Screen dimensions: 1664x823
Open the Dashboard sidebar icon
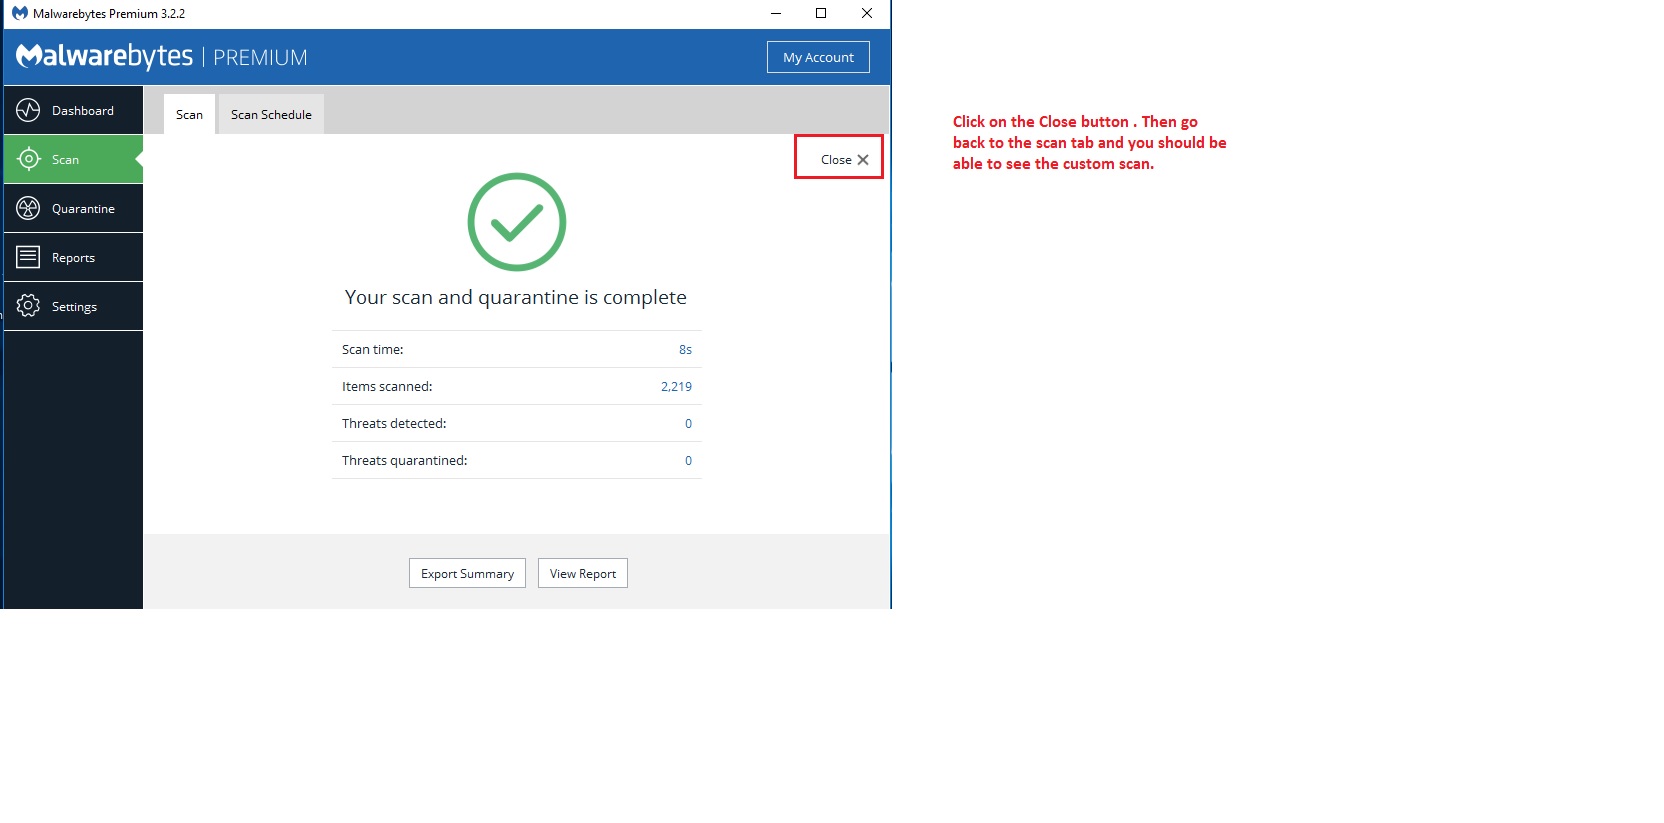click(x=28, y=110)
